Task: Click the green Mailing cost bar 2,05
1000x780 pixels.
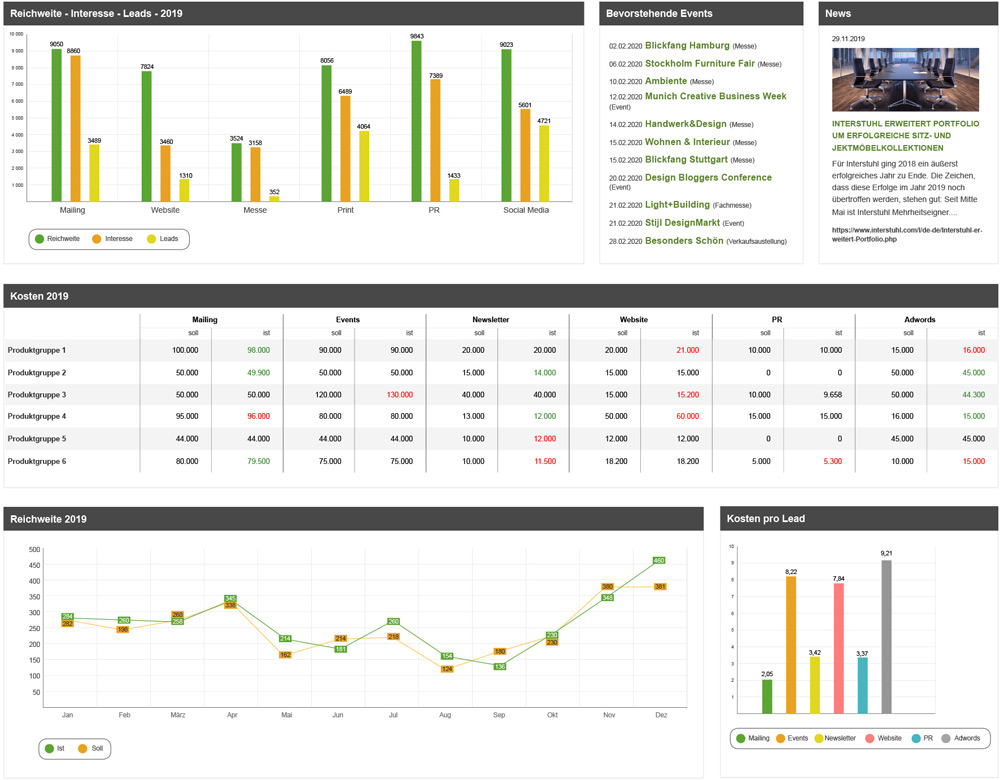Action: click(767, 696)
